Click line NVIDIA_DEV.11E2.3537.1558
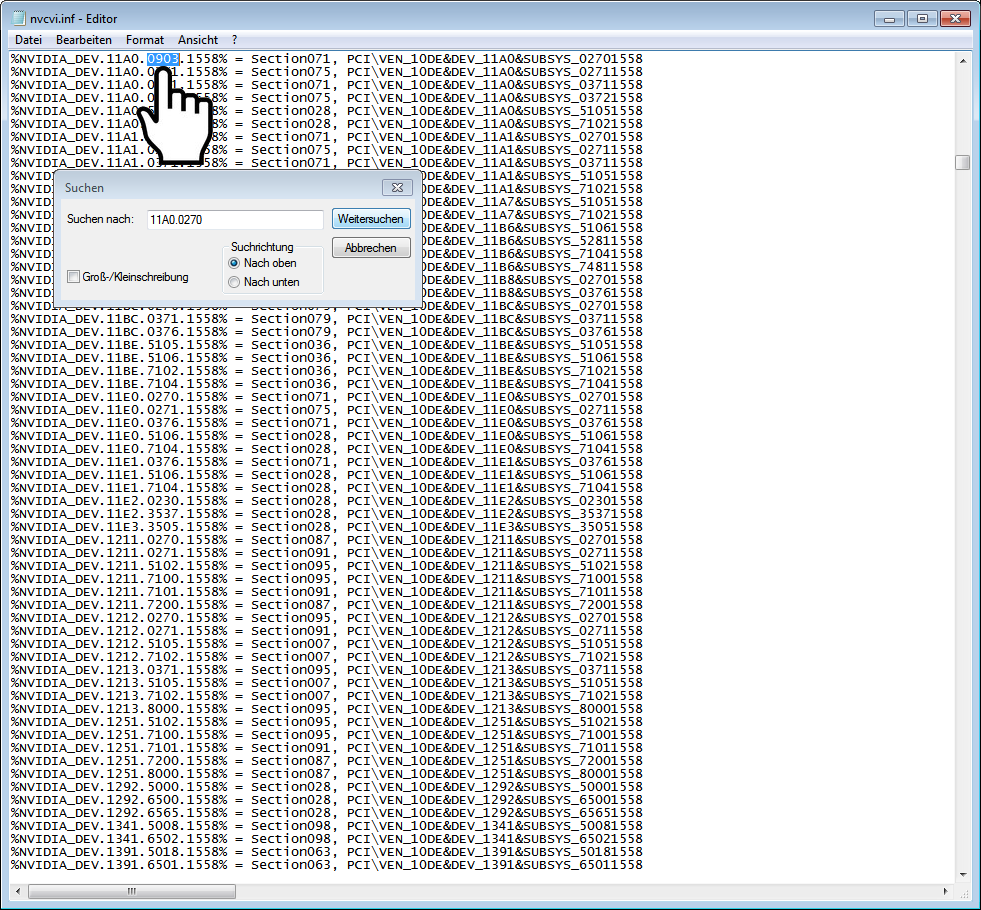 (x=327, y=514)
